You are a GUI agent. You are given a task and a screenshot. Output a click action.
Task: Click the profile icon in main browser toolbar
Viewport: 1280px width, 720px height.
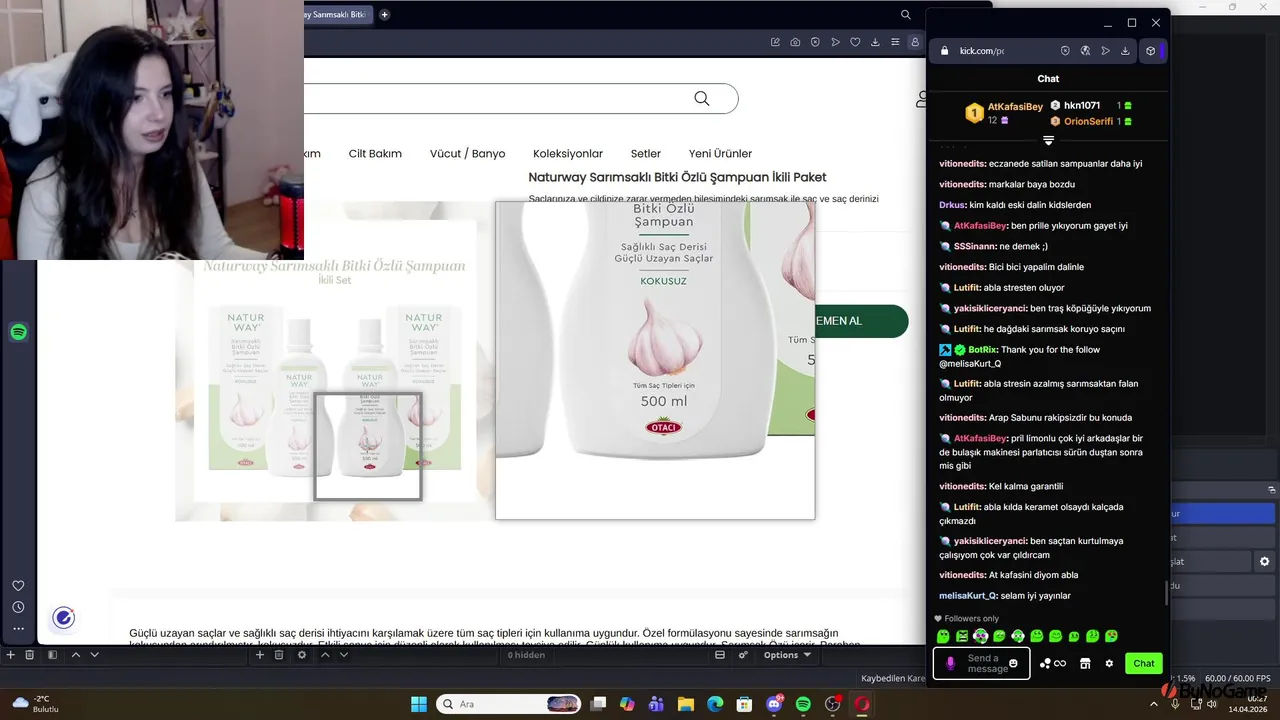tap(914, 42)
